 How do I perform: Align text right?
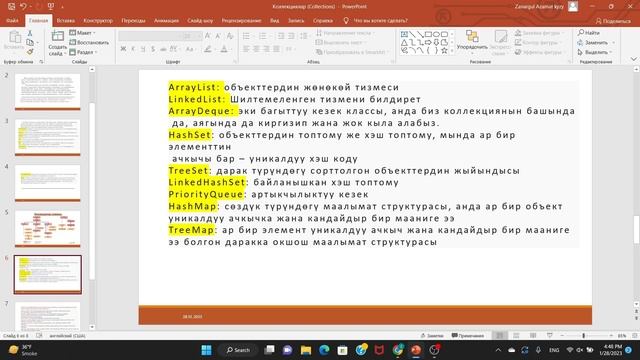pyautogui.click(x=267, y=49)
